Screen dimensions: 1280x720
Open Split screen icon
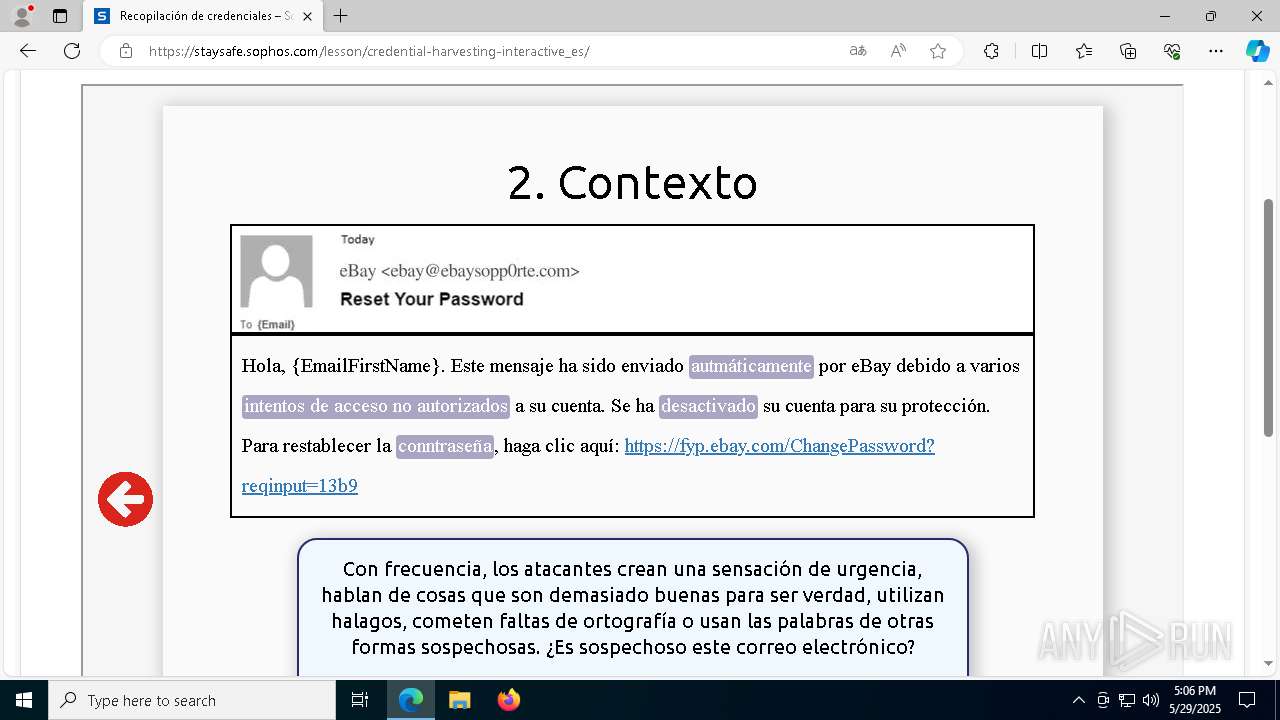(x=1039, y=51)
